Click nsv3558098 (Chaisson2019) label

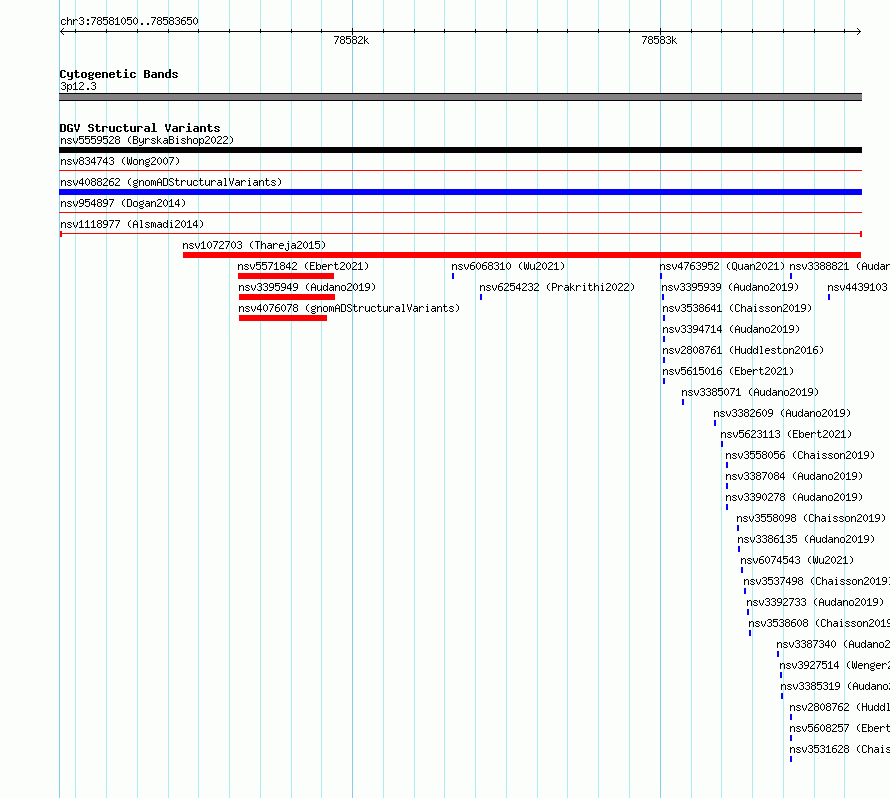[x=811, y=518]
